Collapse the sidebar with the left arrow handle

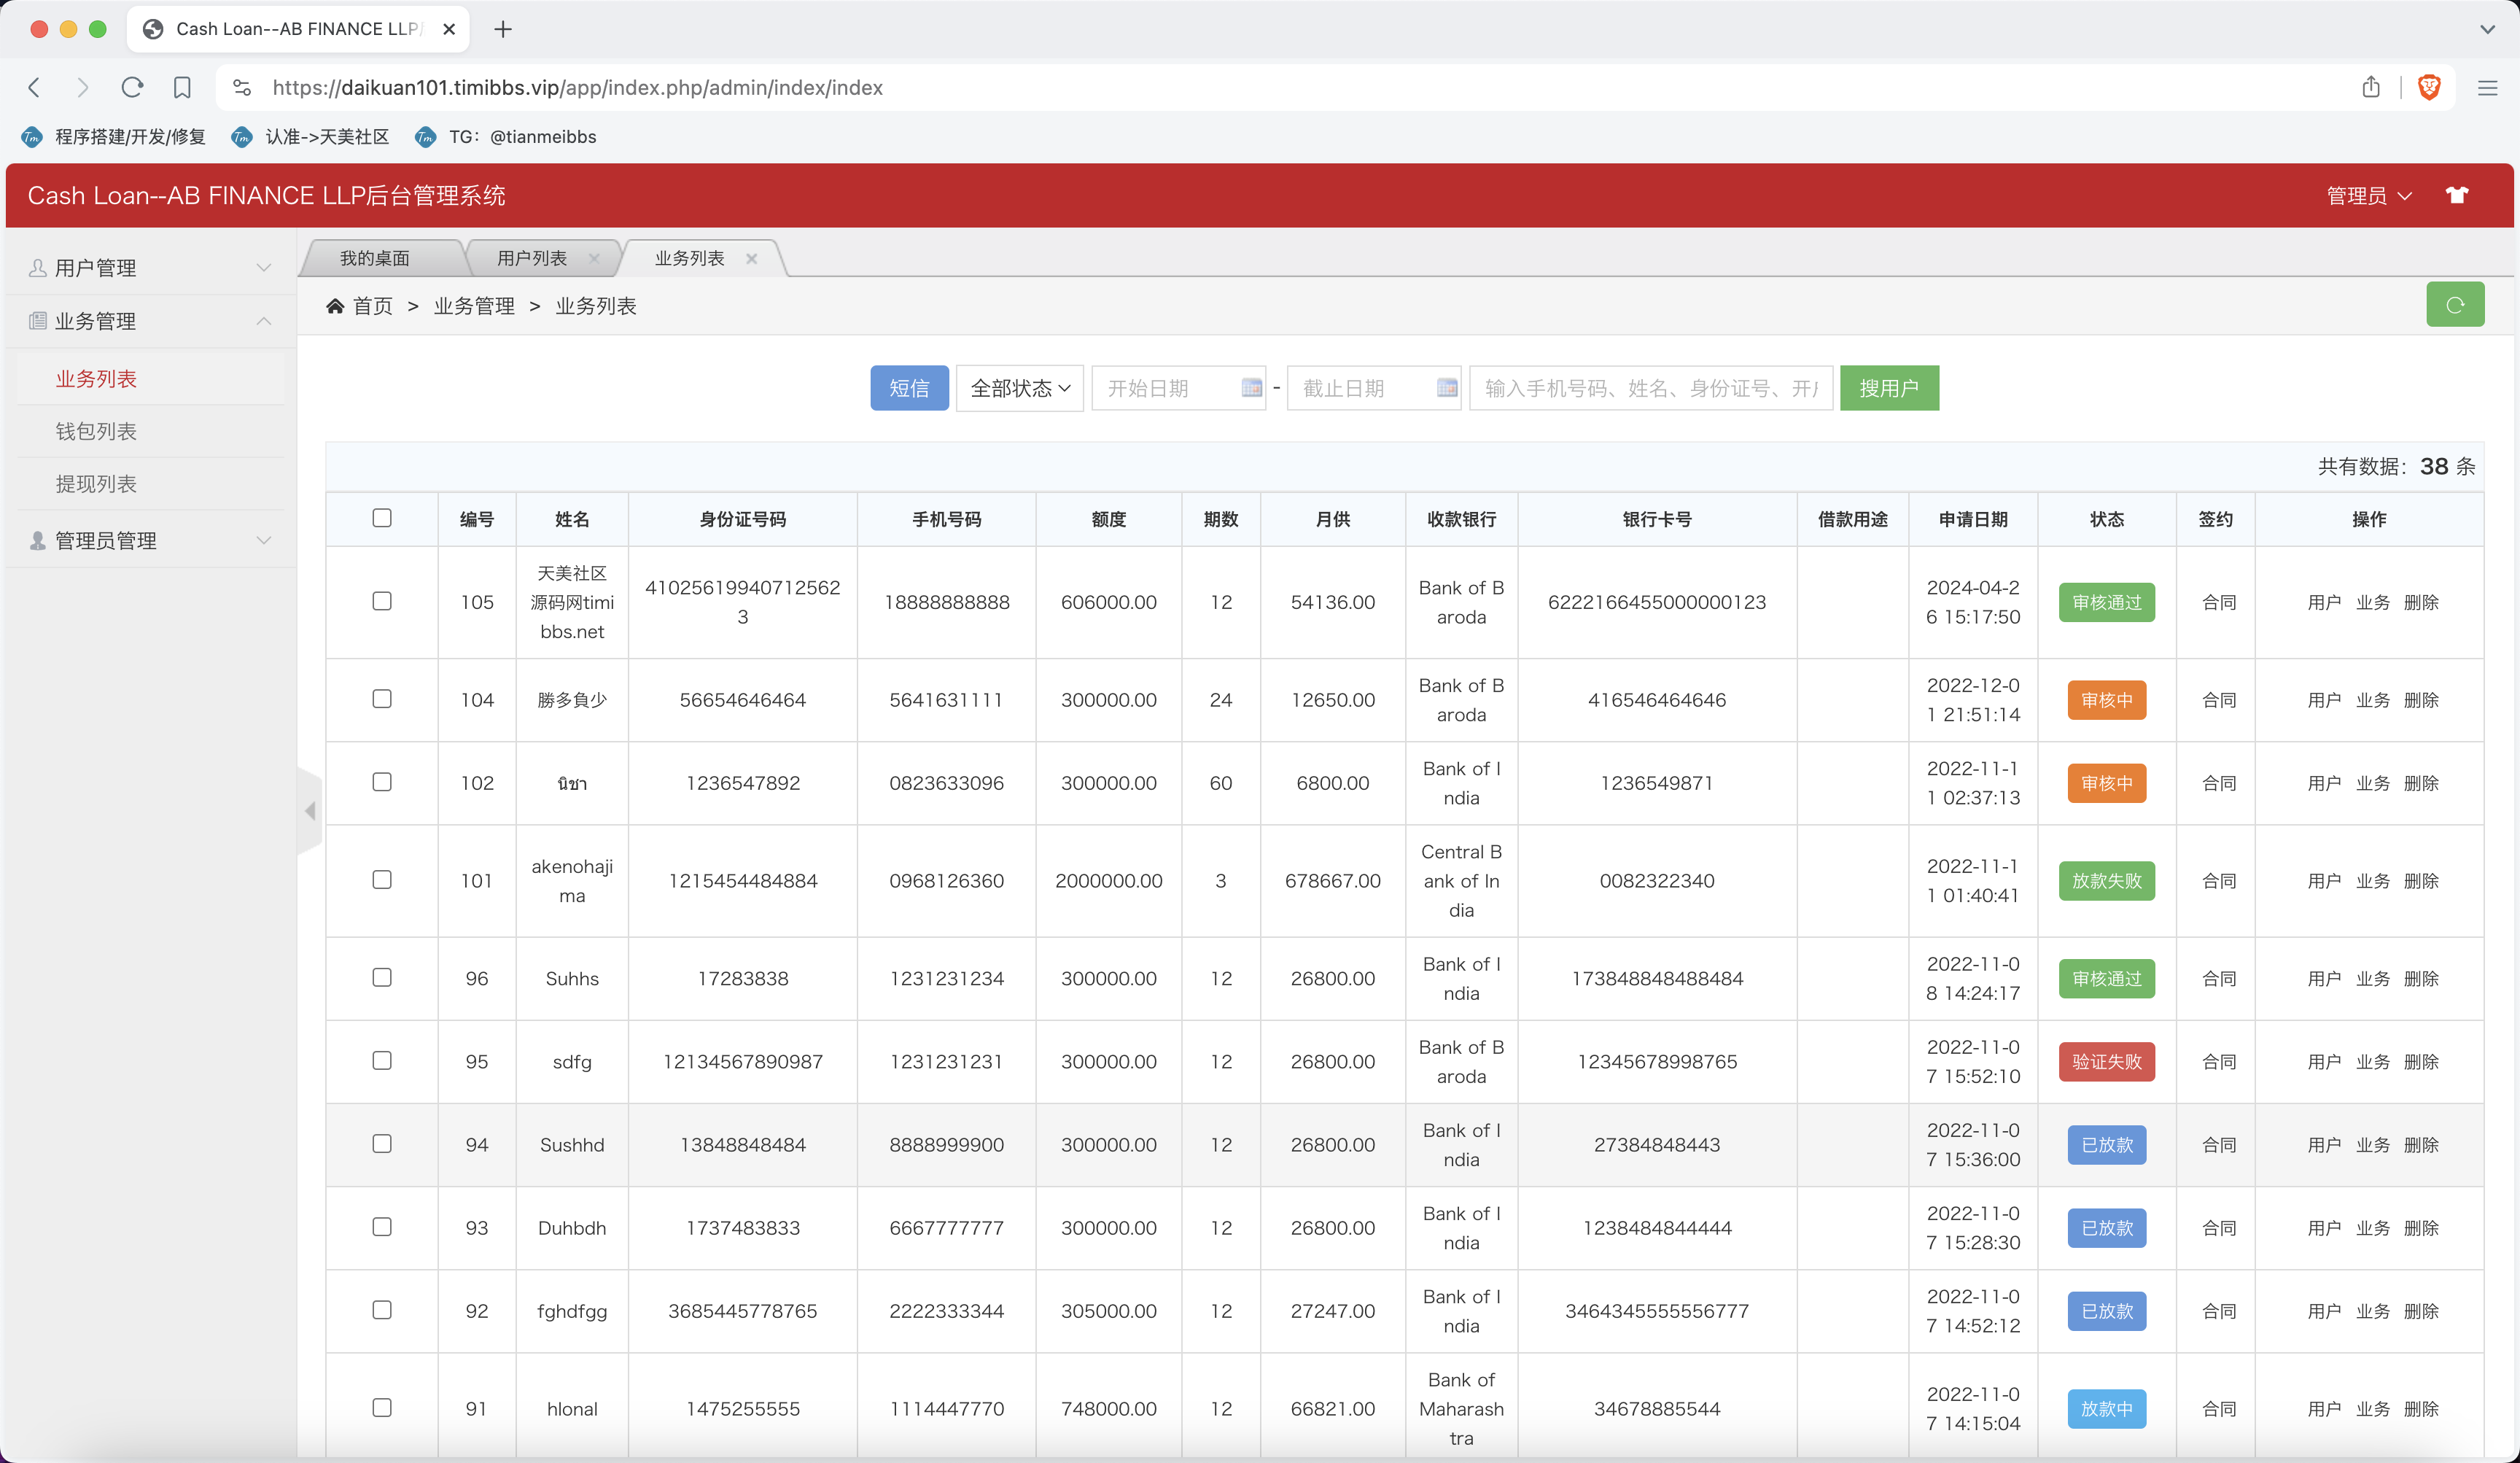(x=310, y=811)
